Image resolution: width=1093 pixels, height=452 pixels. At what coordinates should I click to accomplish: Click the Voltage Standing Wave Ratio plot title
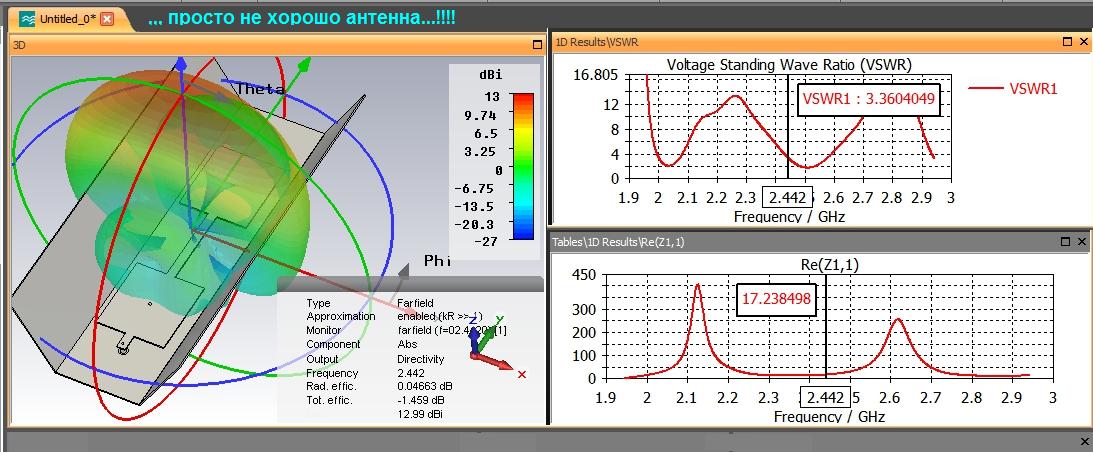pos(789,65)
